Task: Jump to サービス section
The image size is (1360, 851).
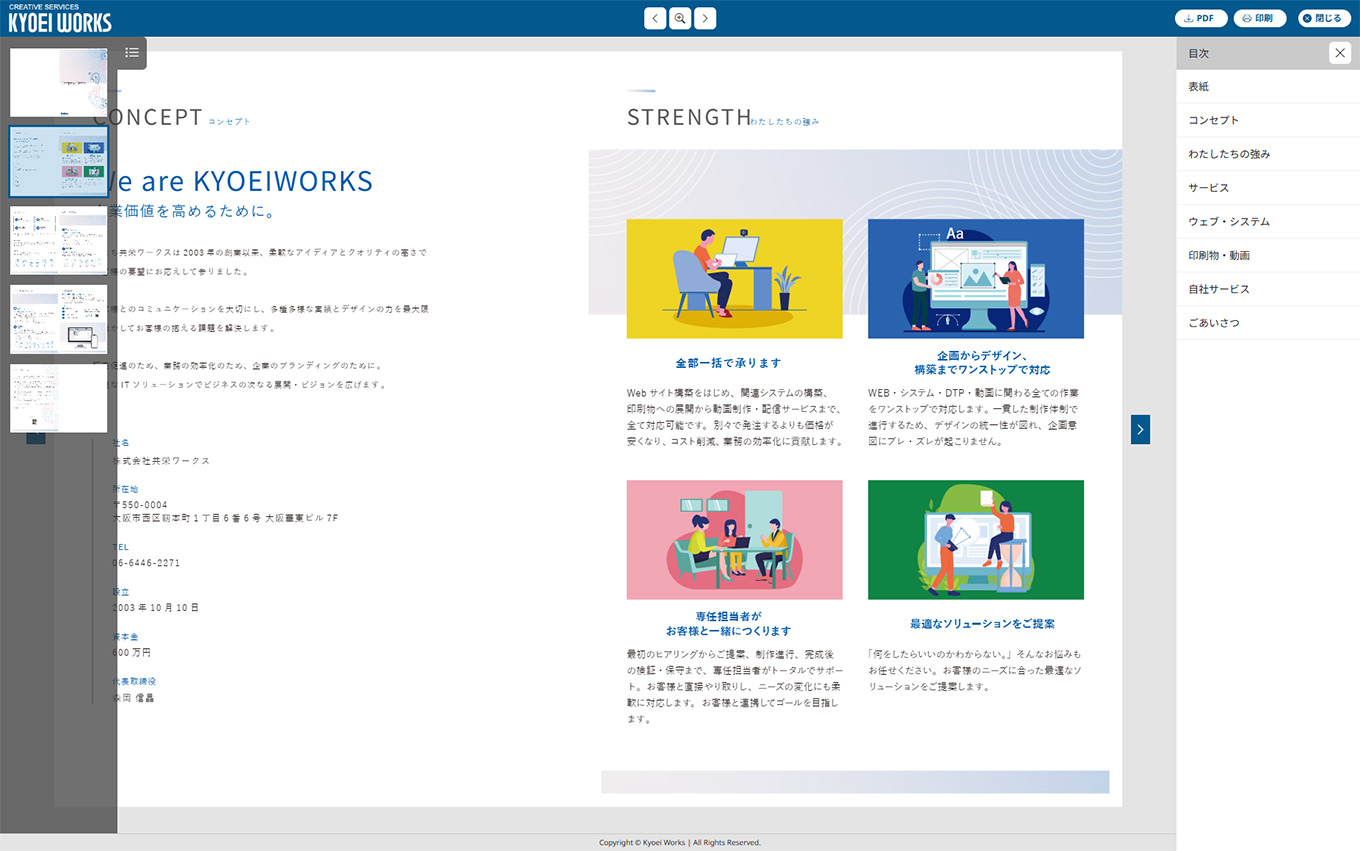Action: point(1268,188)
